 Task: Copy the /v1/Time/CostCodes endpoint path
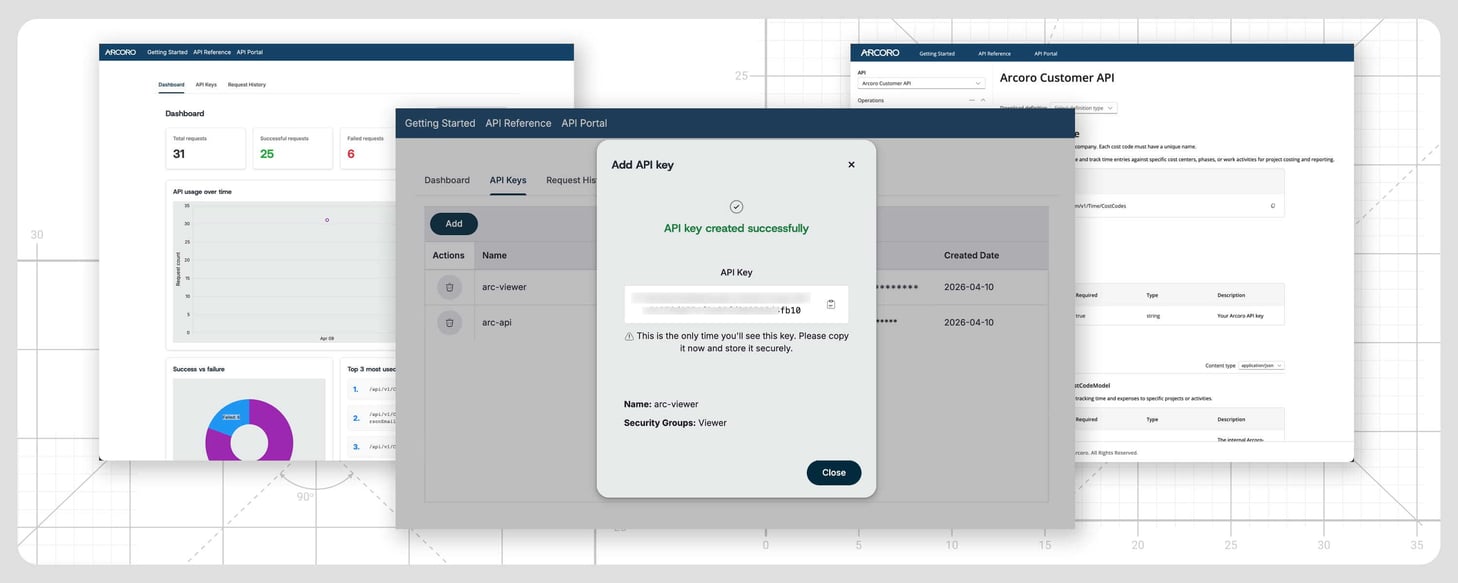(x=1272, y=205)
